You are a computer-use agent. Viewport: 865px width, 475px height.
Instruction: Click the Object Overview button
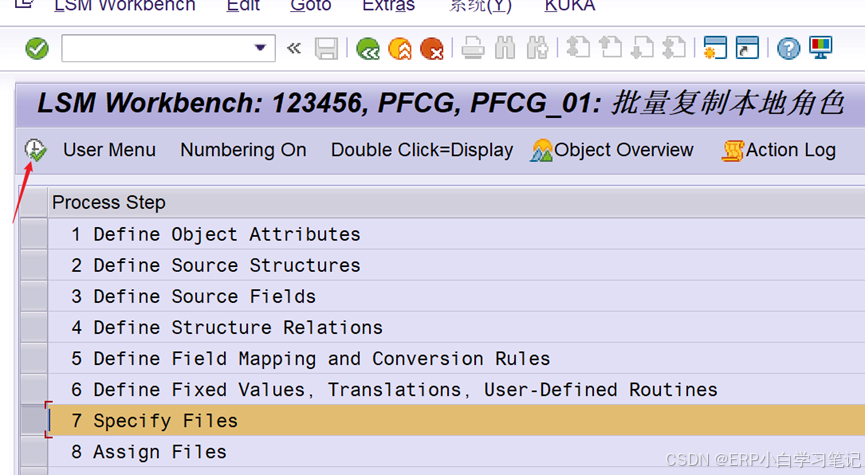(611, 150)
